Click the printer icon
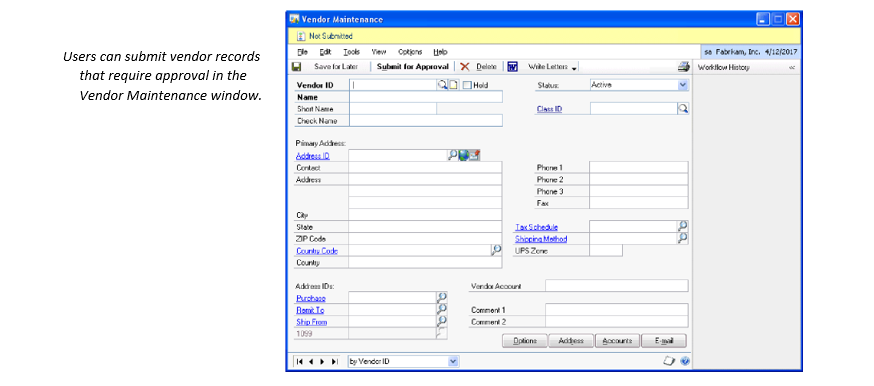 (684, 67)
